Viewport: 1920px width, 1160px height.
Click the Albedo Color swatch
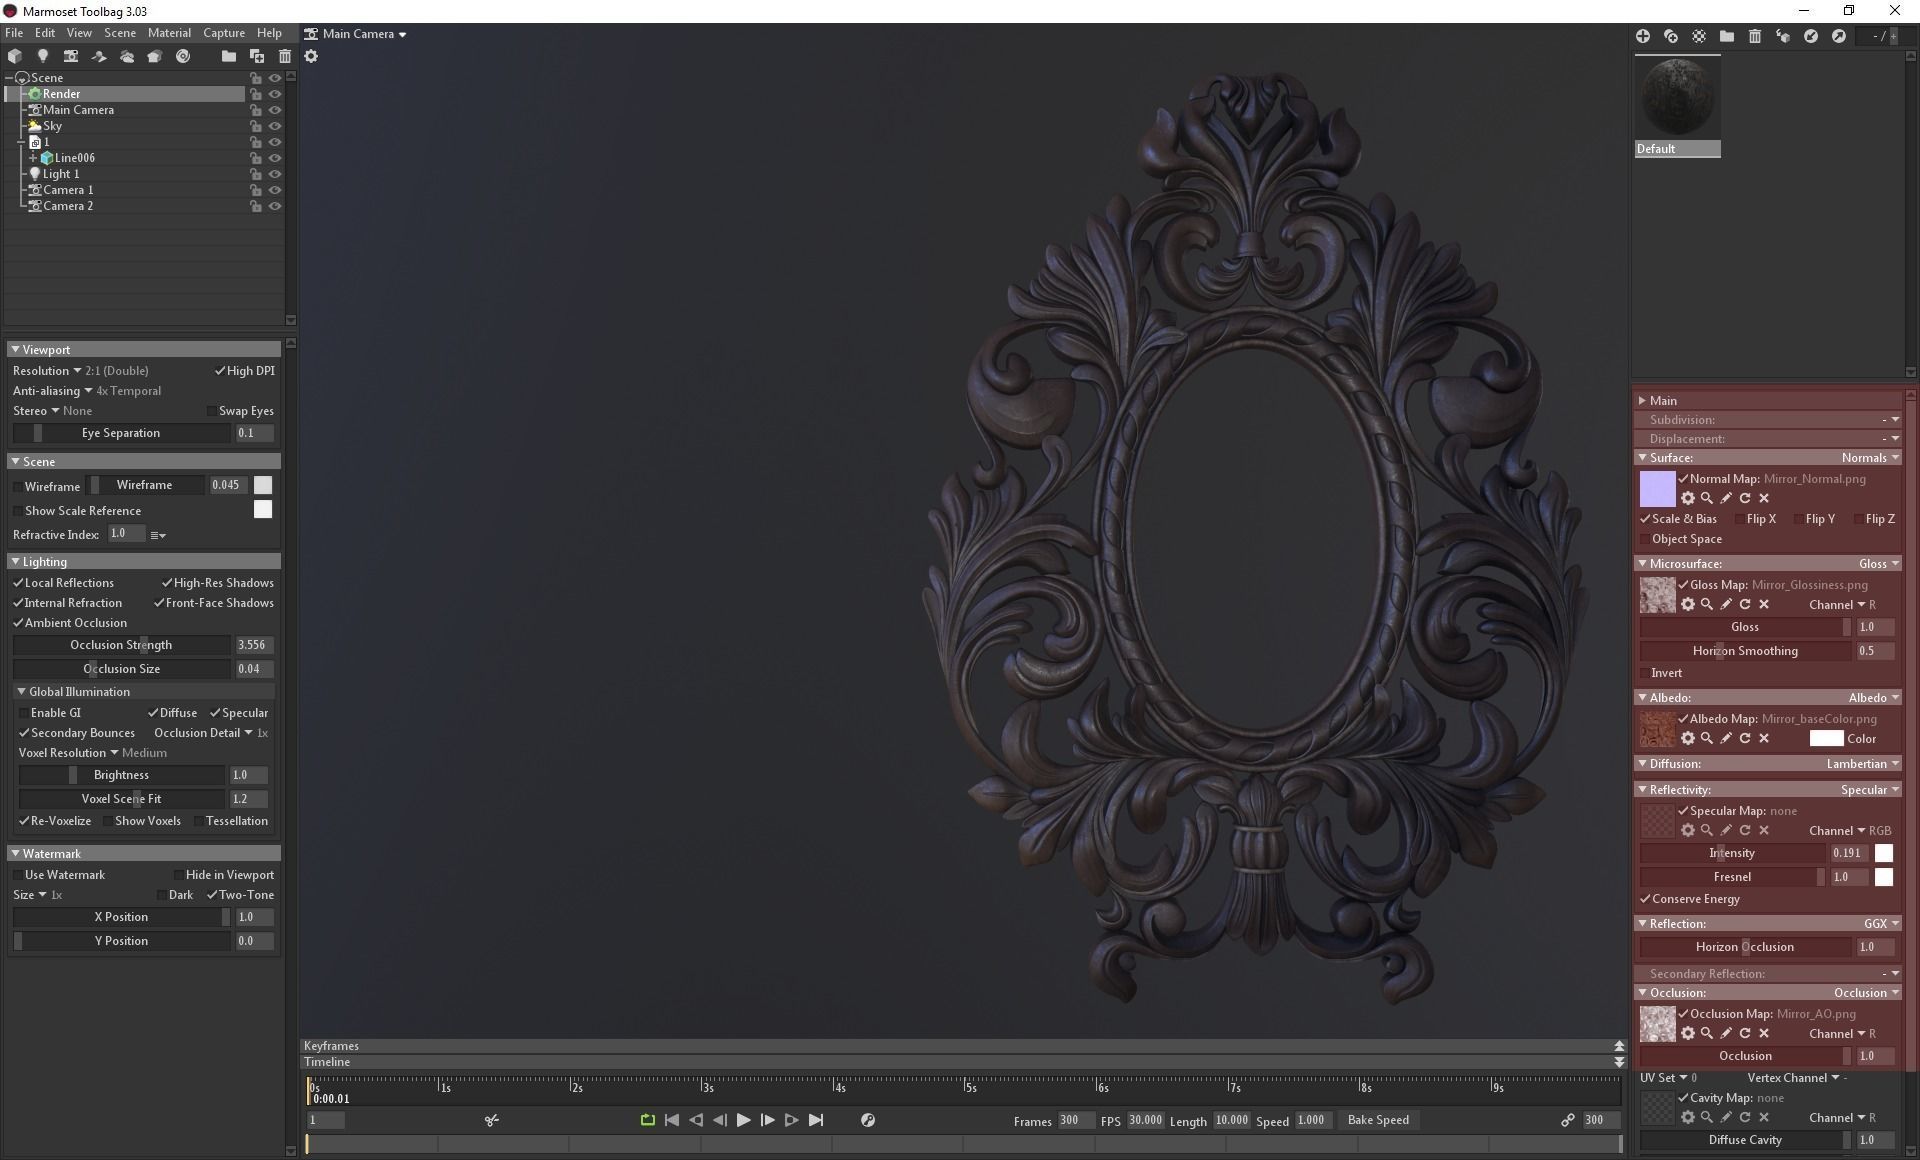tap(1826, 739)
